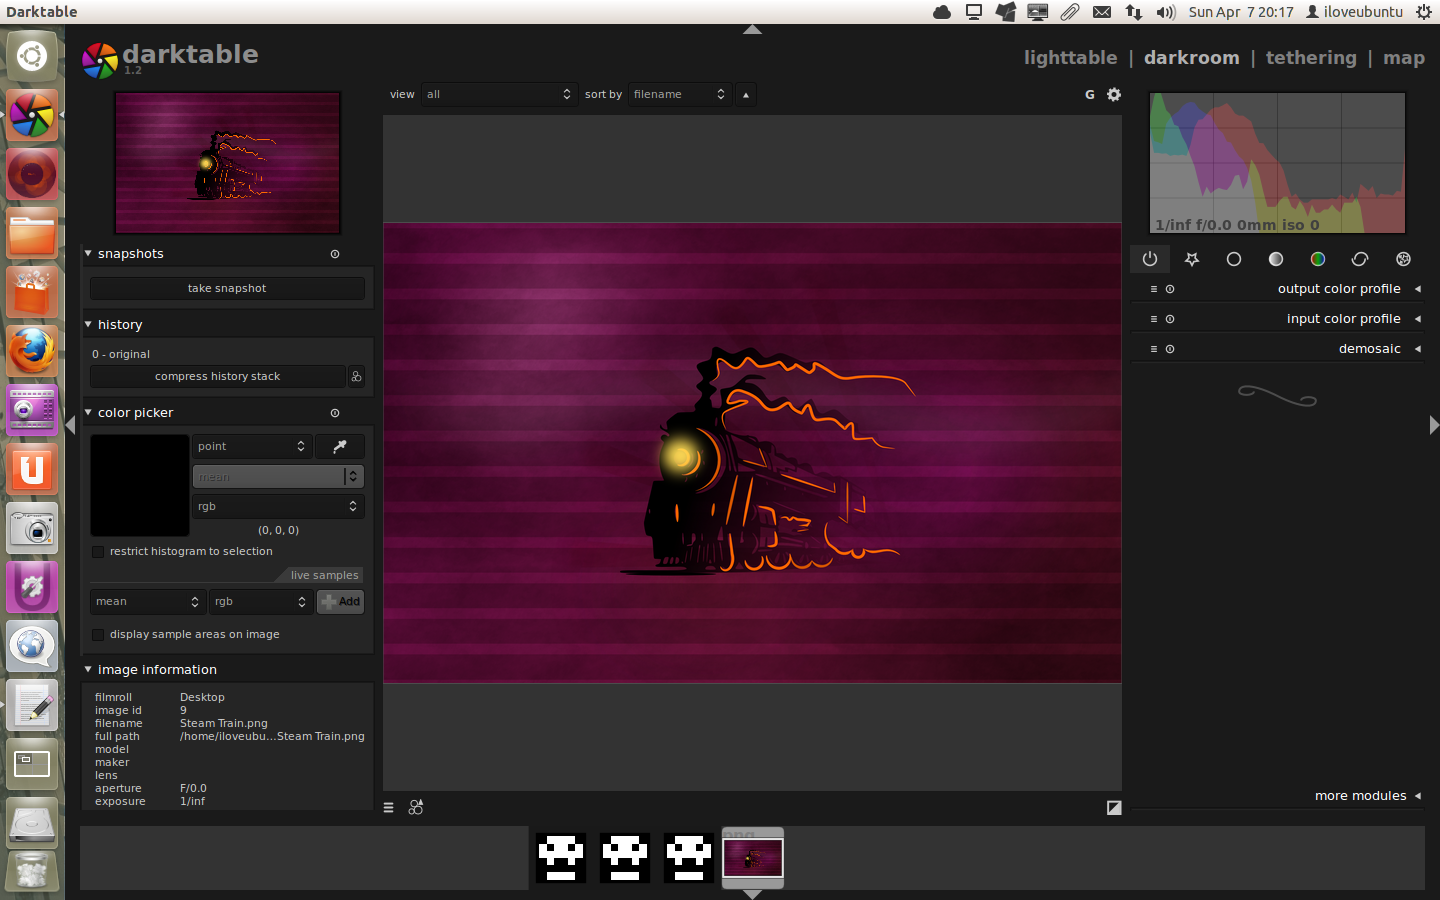Select first skull placeholder thumbnail in filmstrip
1440x900 pixels.
(561, 858)
